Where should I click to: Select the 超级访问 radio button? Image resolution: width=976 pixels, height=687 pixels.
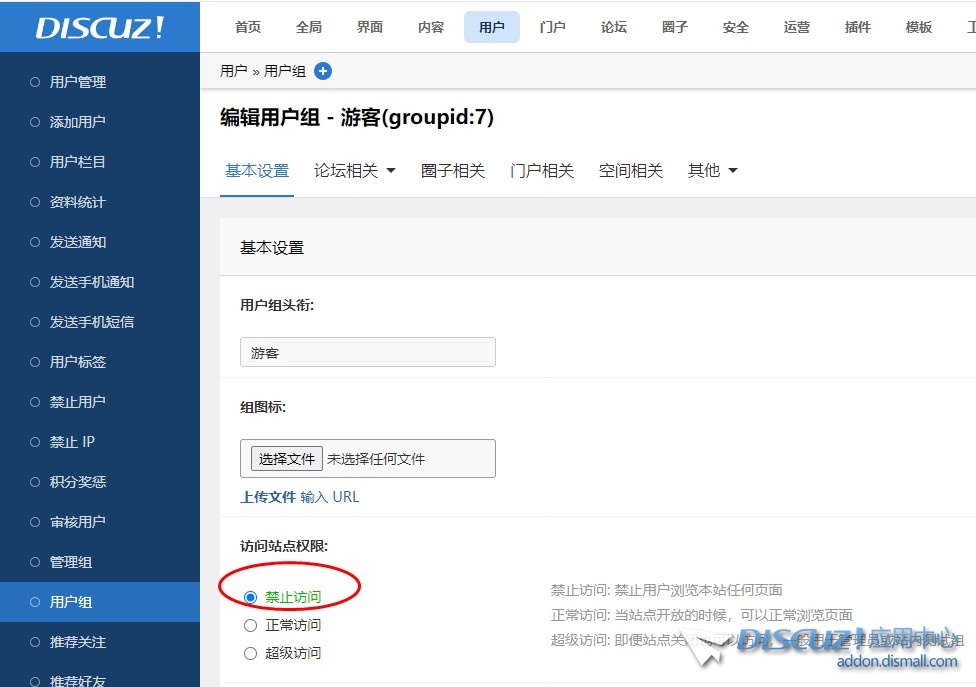[x=250, y=653]
